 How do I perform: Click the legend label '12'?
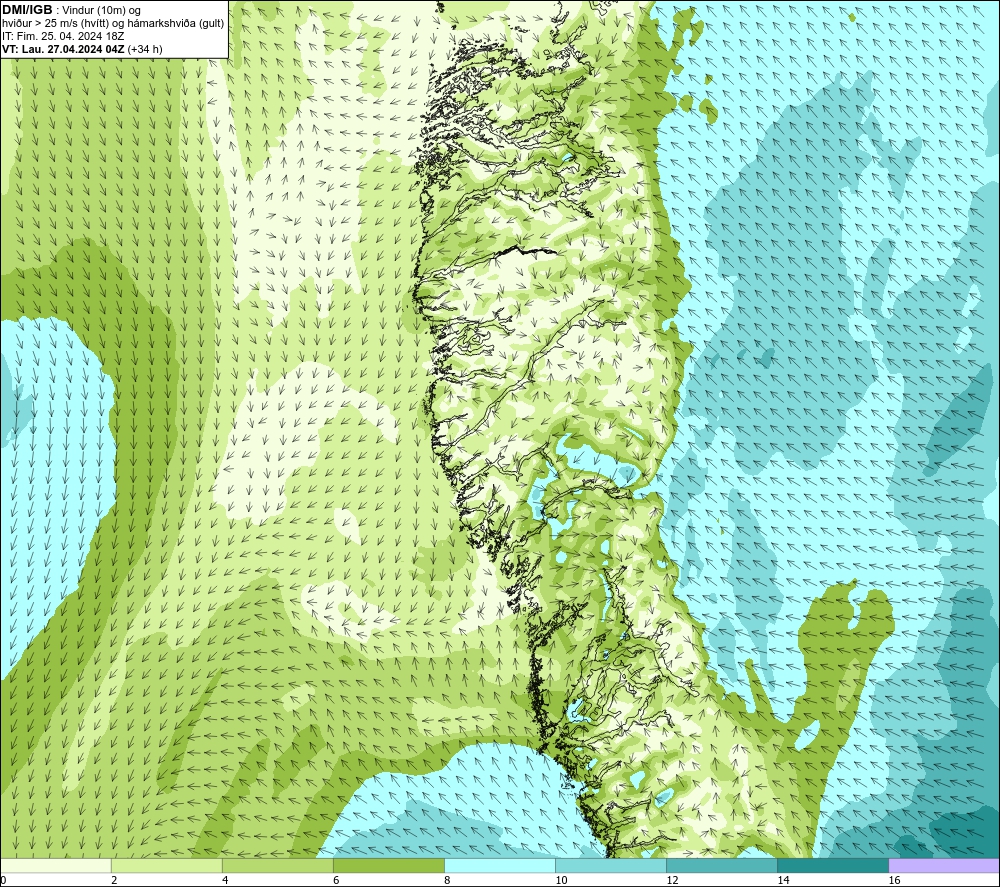point(672,880)
